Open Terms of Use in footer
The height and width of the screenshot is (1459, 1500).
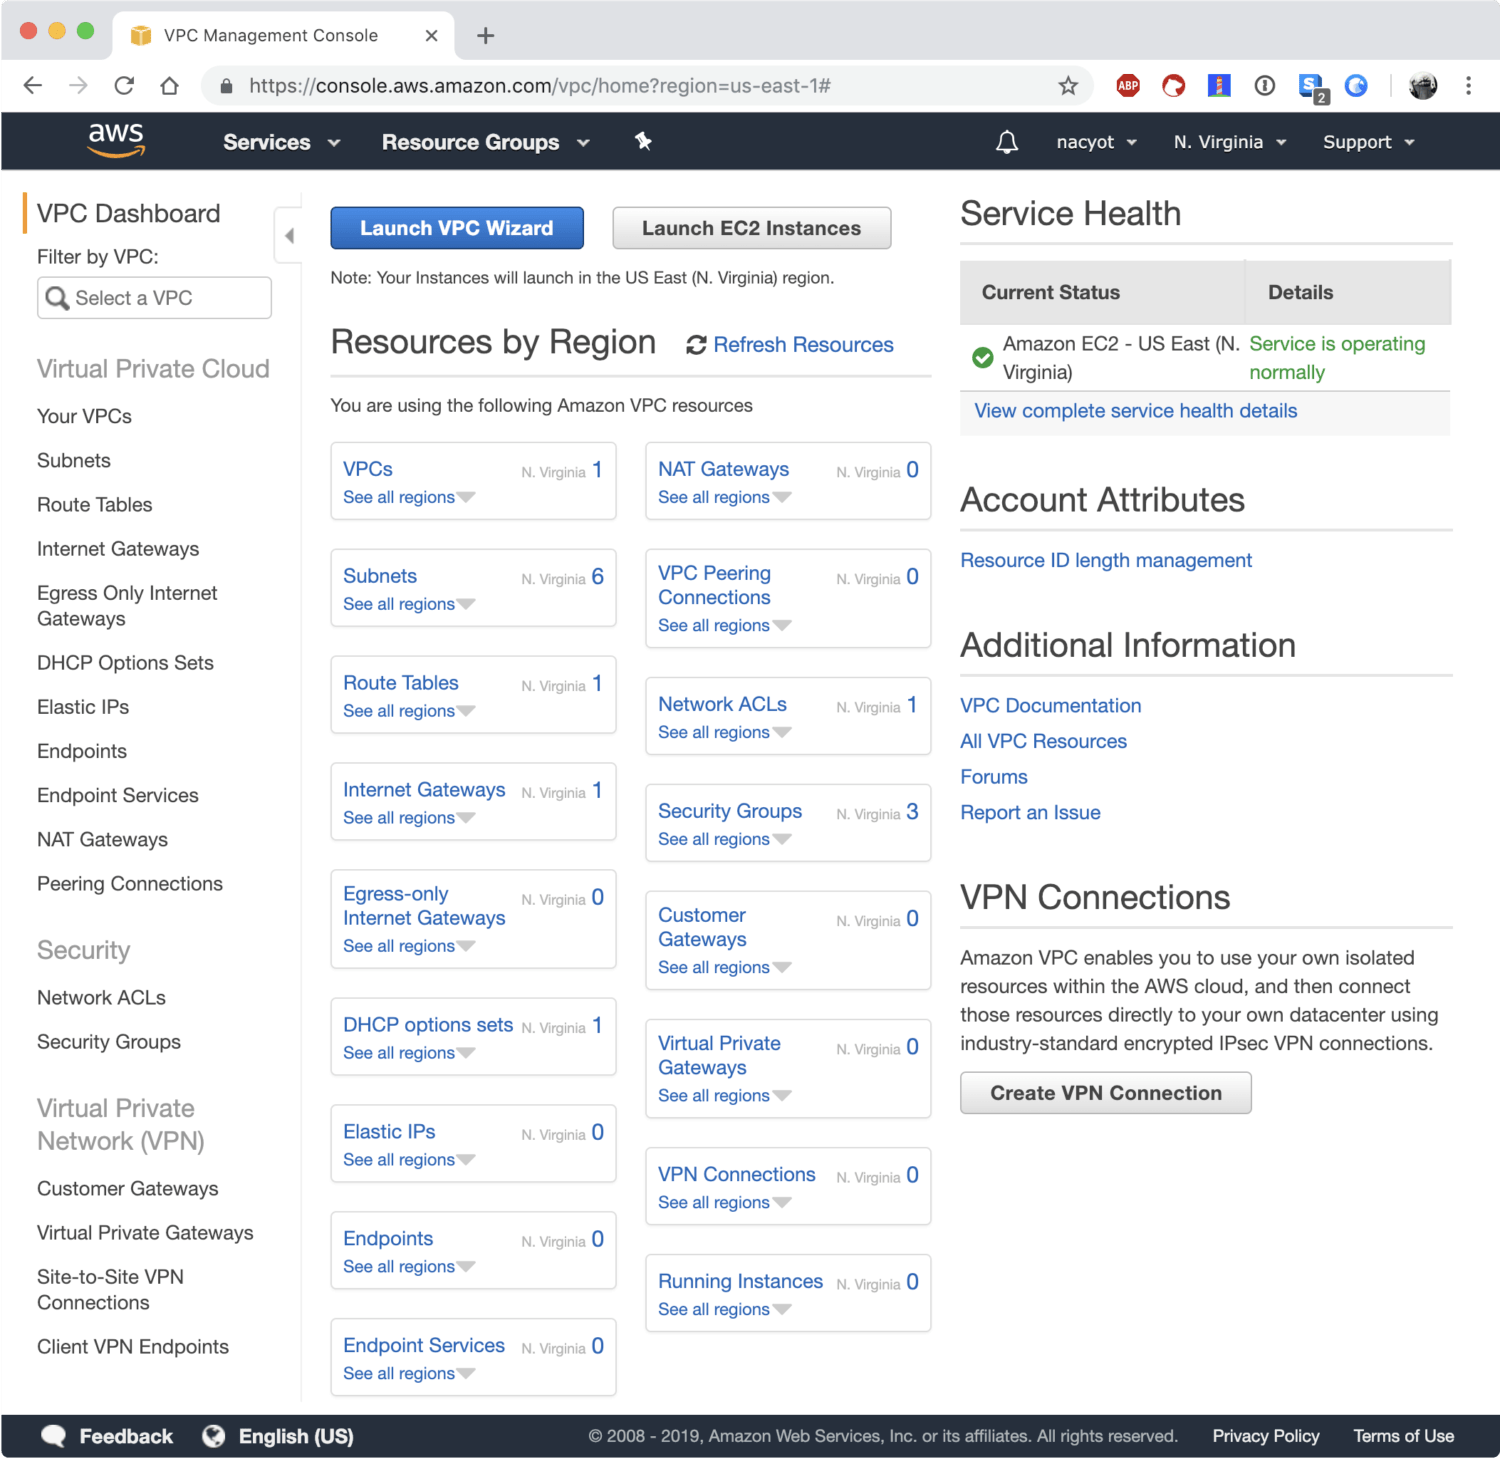[1403, 1436]
